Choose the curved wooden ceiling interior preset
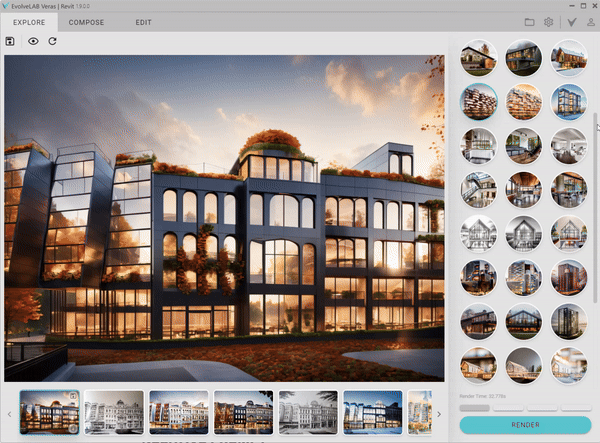The width and height of the screenshot is (600, 443). [523, 190]
